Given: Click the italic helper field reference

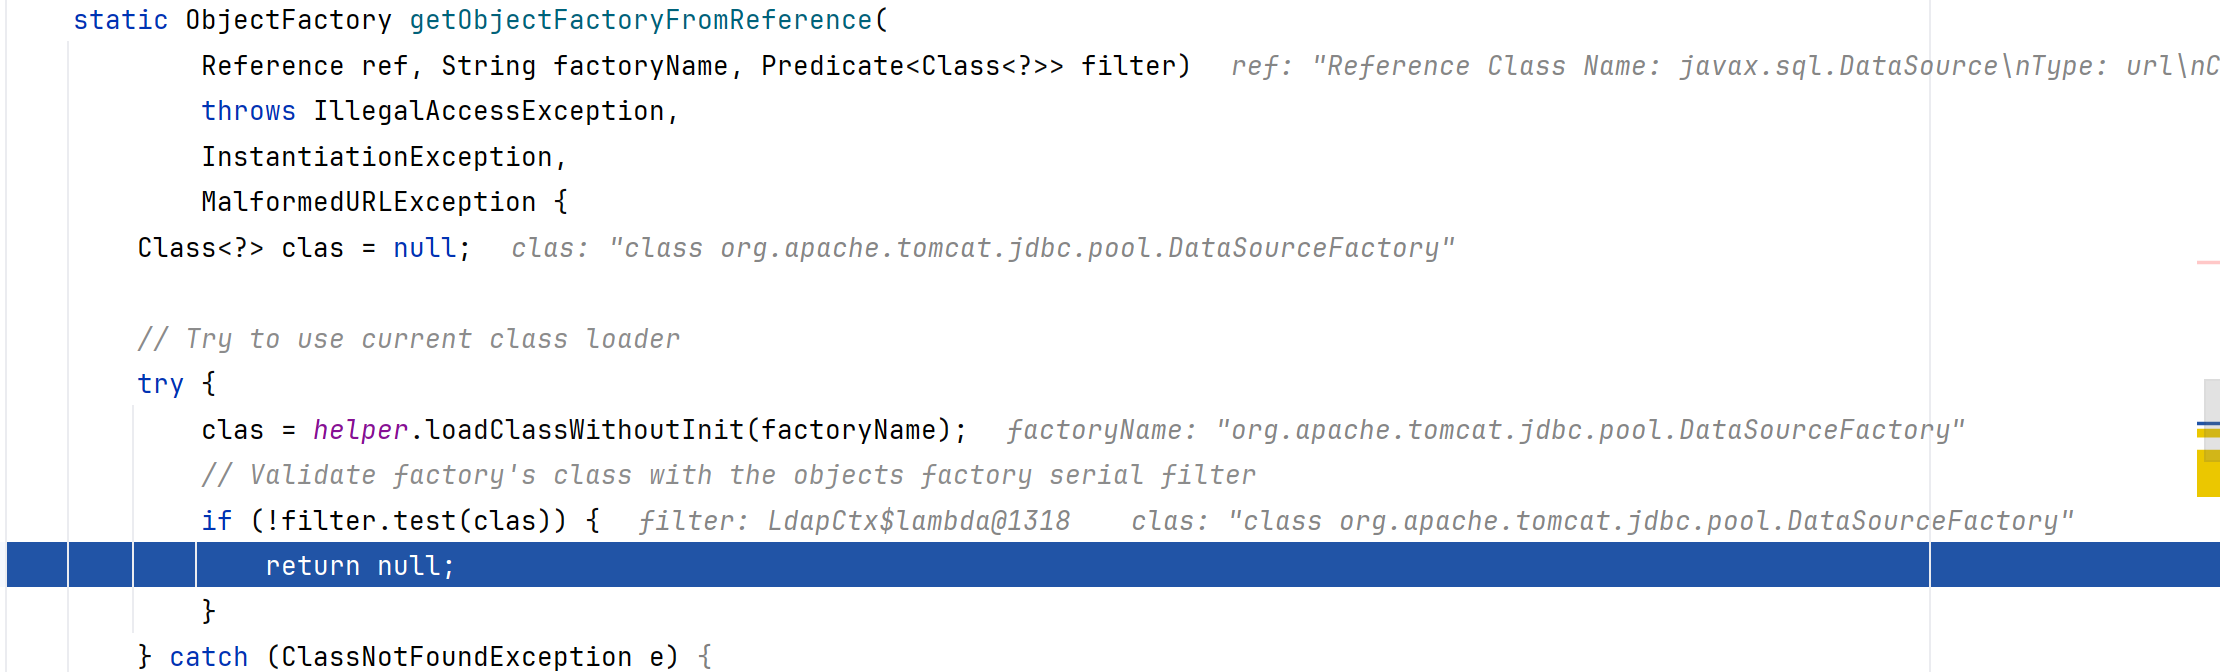Looking at the screenshot, I should 360,430.
